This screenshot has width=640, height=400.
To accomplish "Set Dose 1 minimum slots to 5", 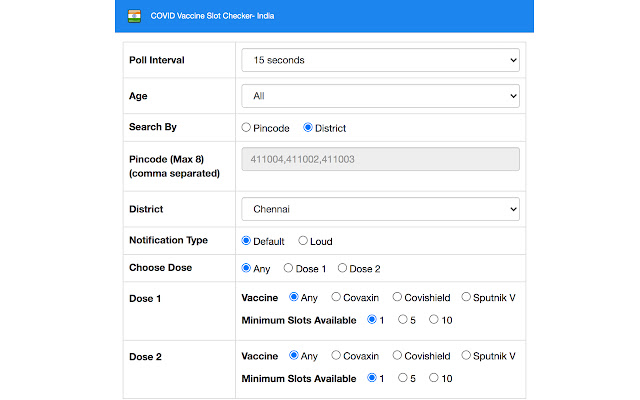I will coord(402,320).
